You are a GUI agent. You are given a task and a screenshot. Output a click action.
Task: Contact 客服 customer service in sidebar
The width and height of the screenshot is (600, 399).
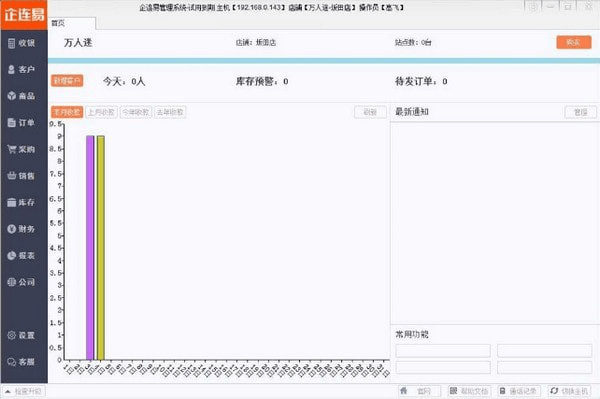tap(22, 362)
